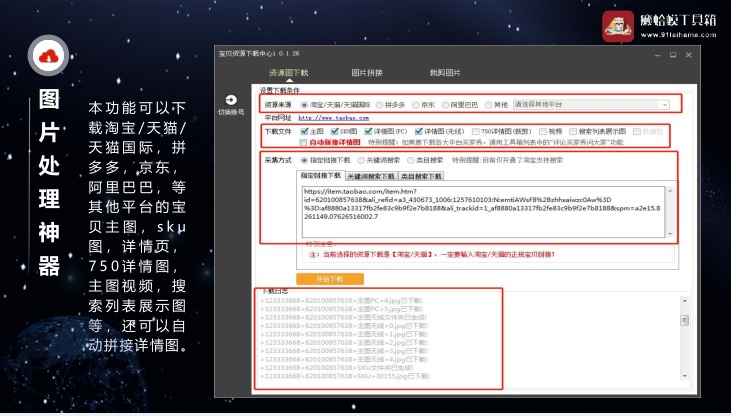The image size is (731, 416).
Task: Click log line SKU>30155.jpg已下载
Action: (345, 376)
